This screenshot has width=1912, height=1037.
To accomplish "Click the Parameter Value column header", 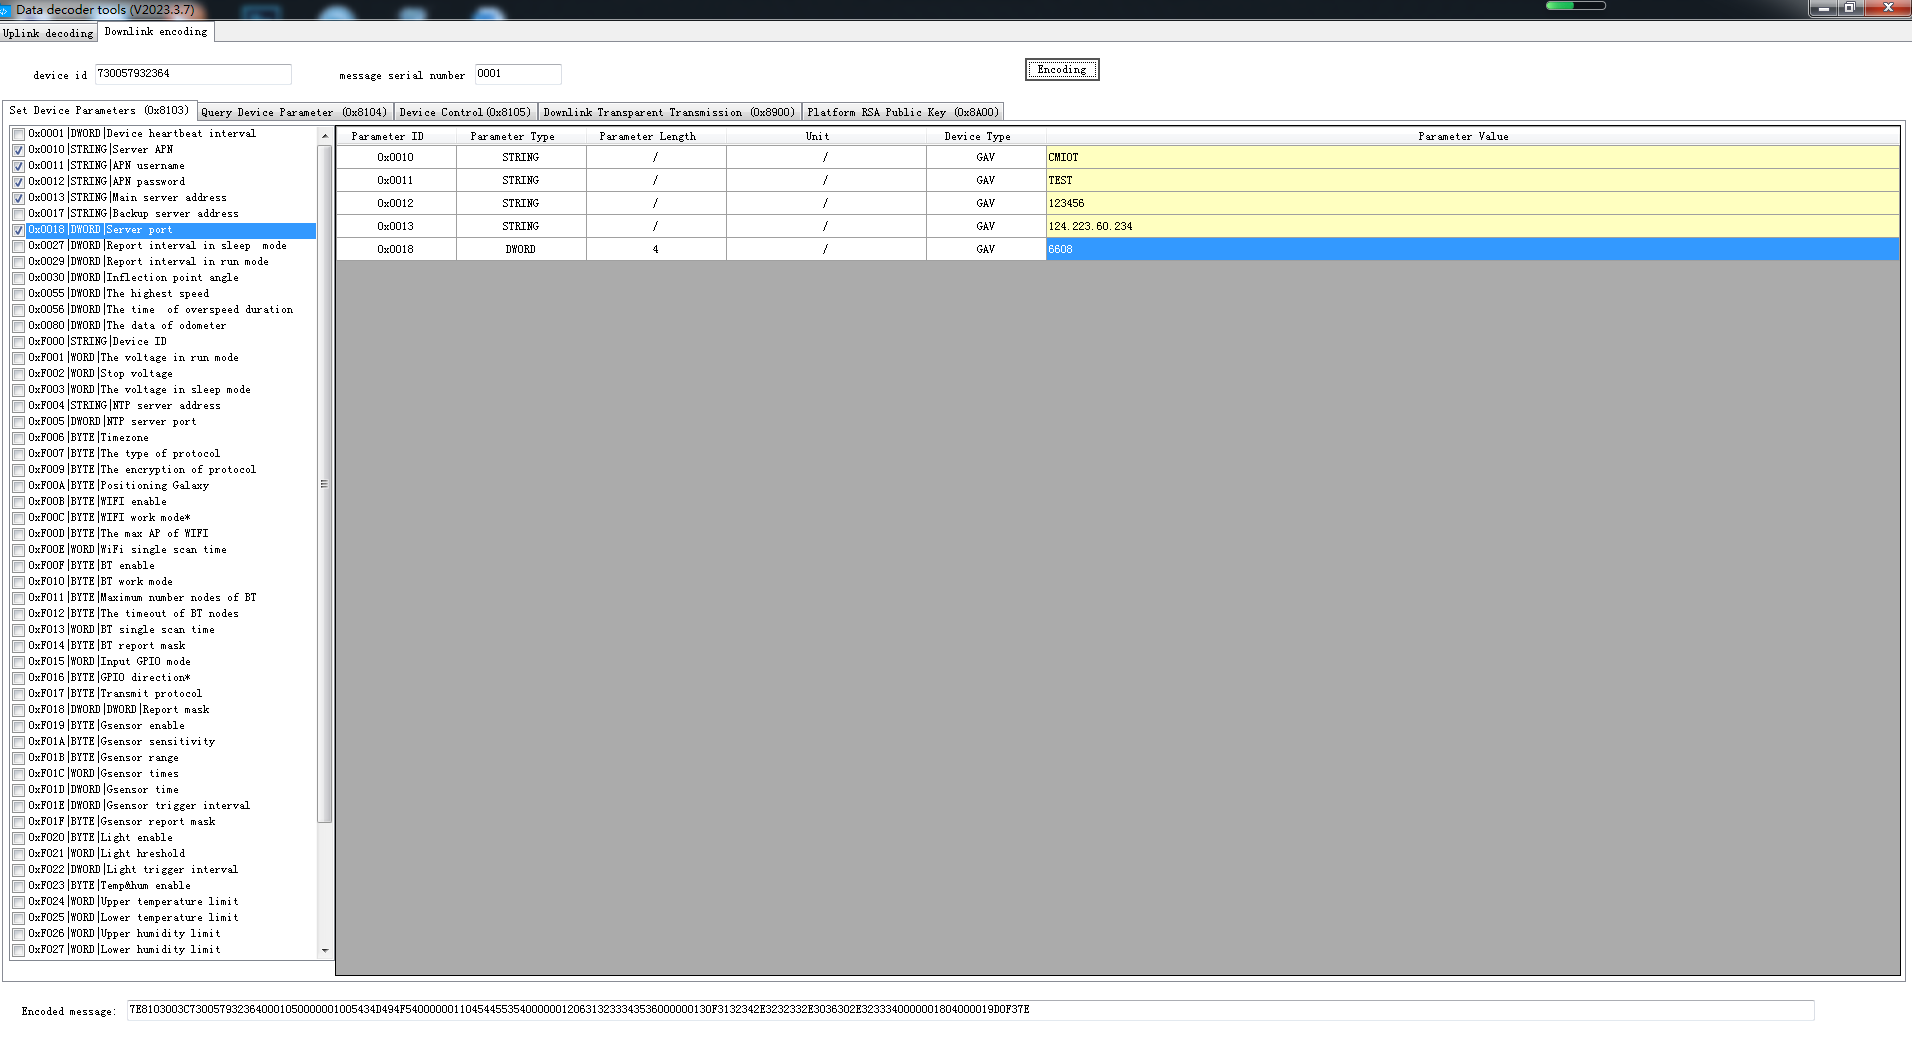I will [1462, 136].
